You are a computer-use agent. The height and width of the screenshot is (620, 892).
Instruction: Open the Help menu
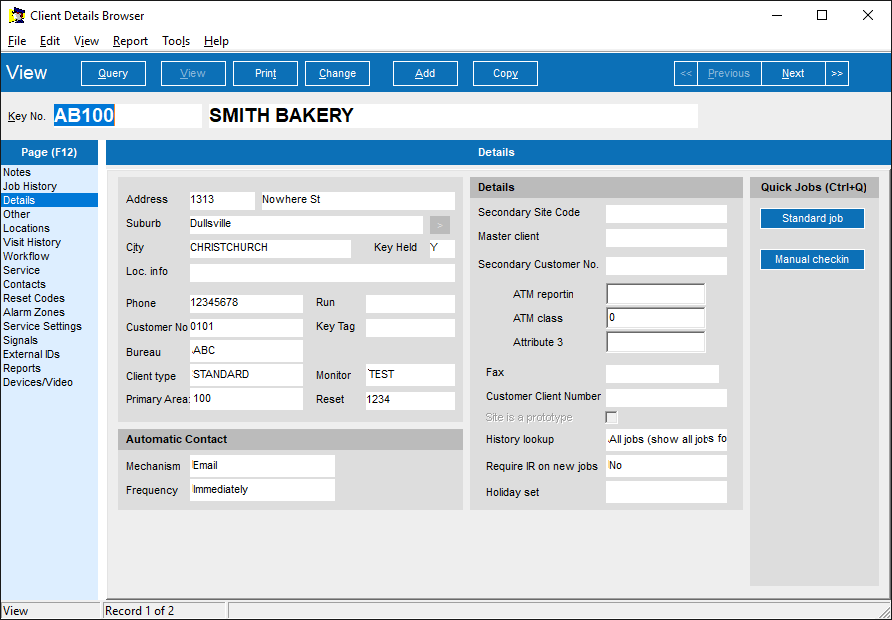[x=216, y=41]
